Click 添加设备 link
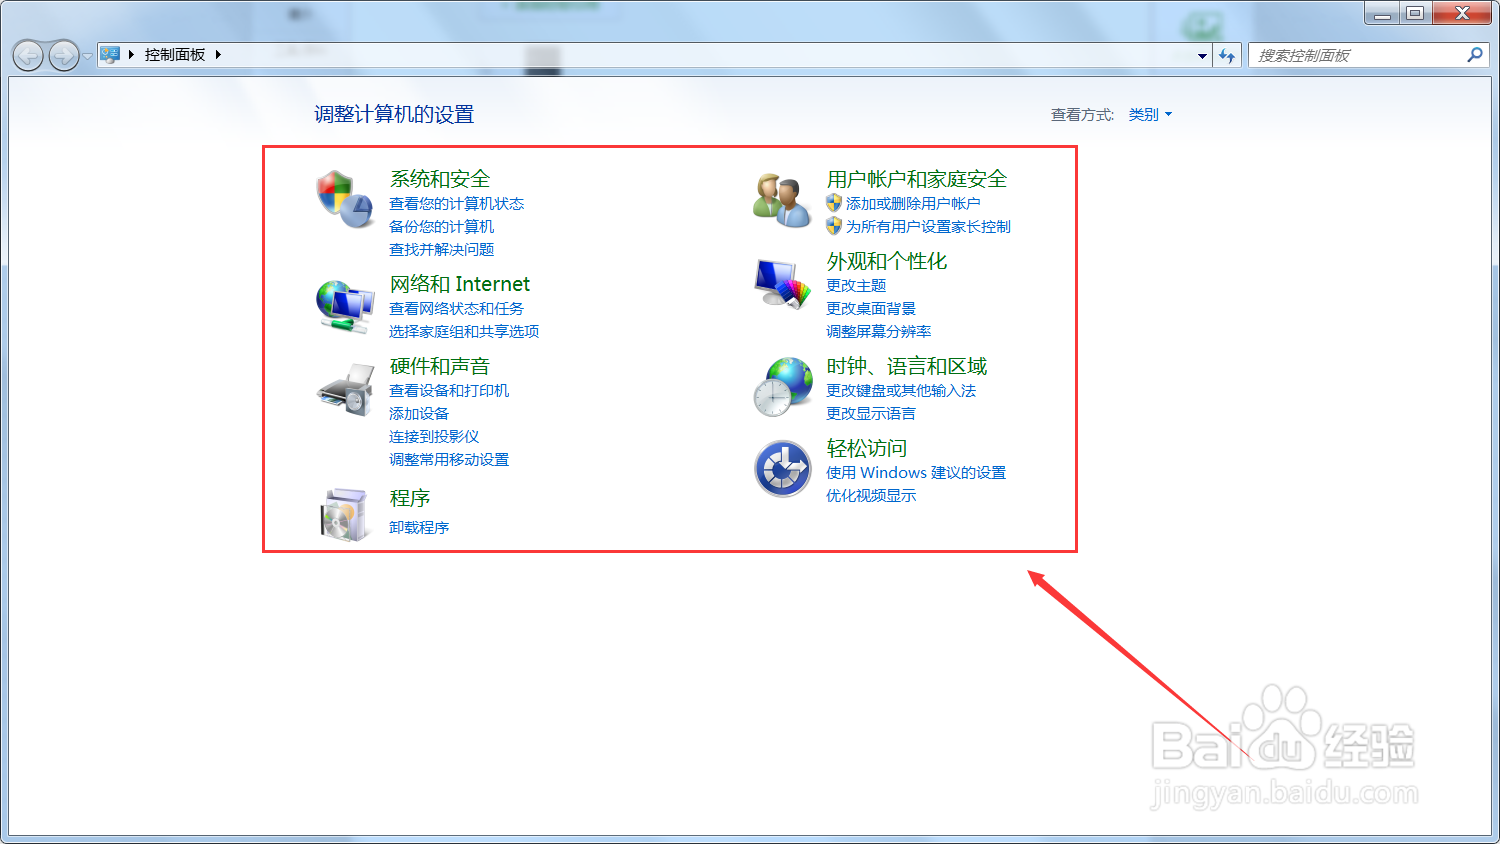The height and width of the screenshot is (844, 1500). [x=419, y=414]
